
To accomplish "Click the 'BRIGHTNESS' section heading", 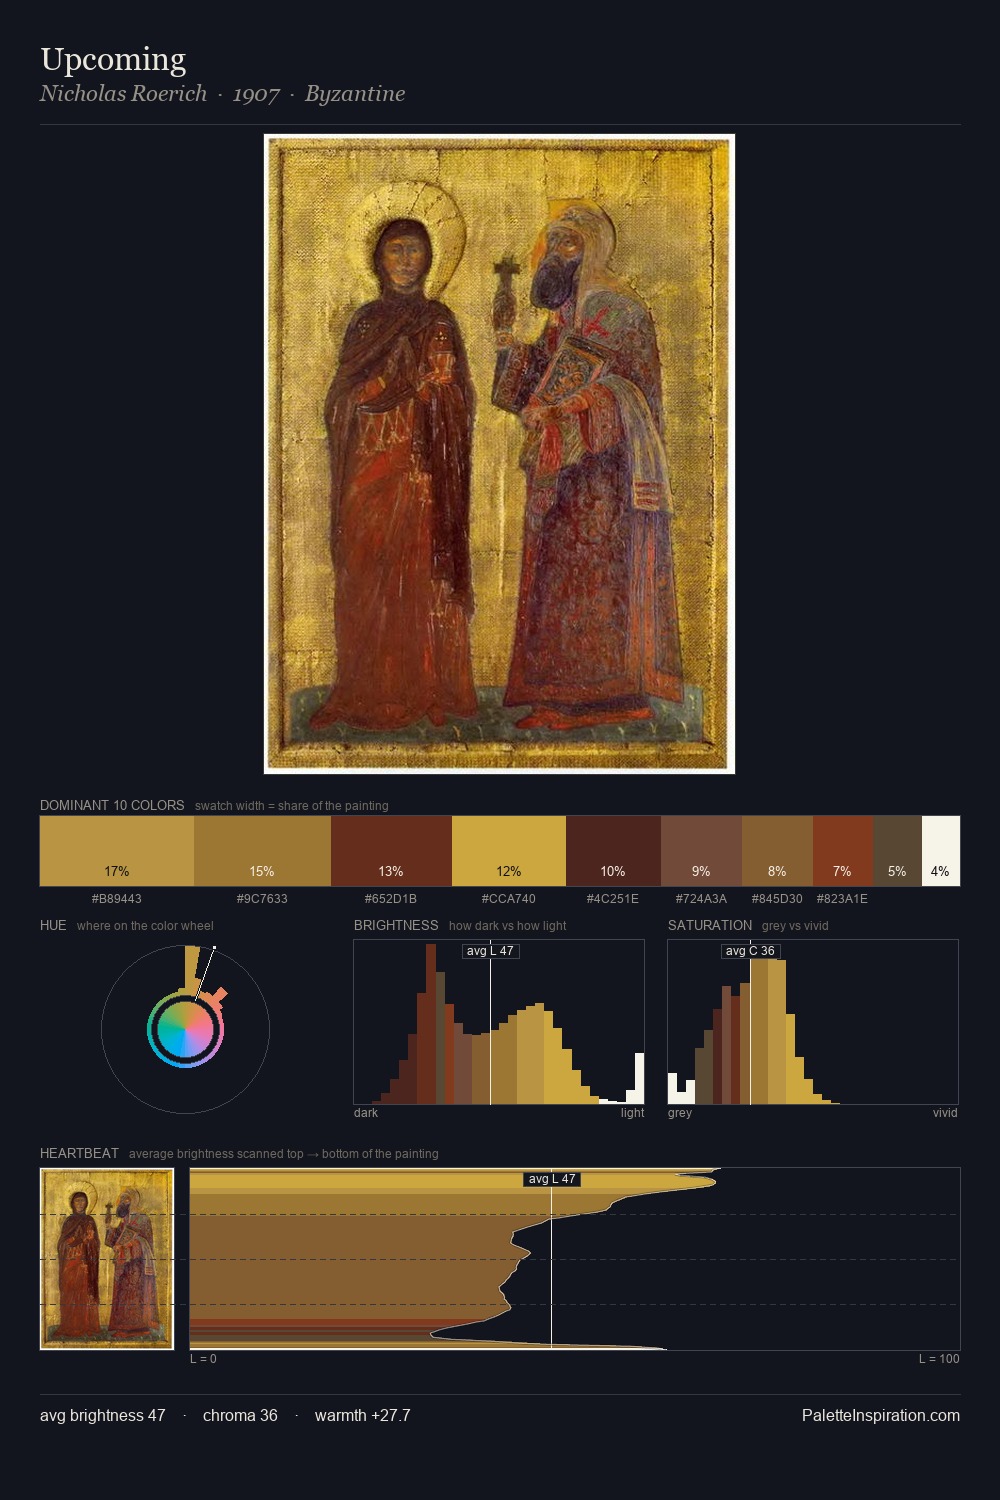I will coord(396,925).
